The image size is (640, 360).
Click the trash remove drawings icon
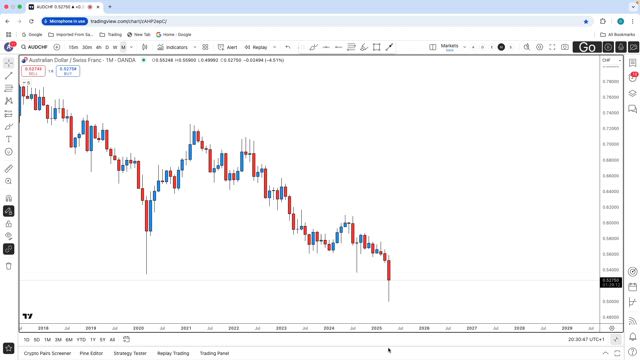tap(9, 266)
